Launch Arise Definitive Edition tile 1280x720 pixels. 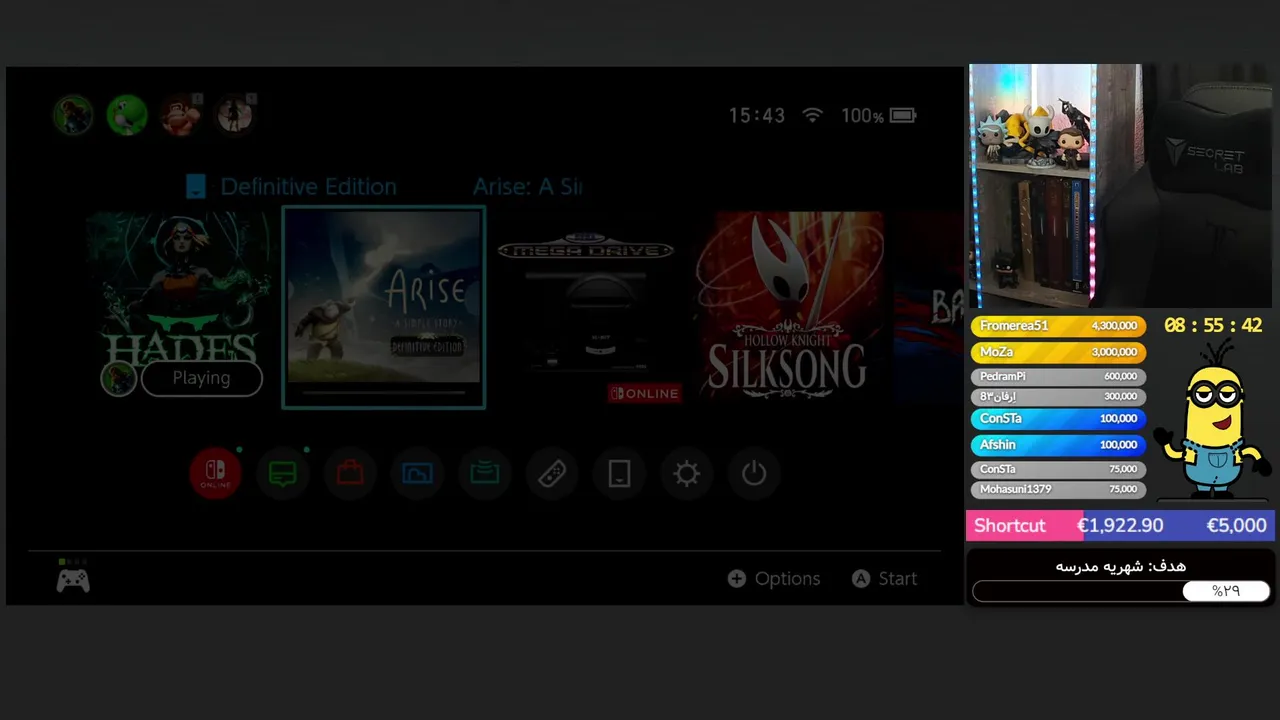384,308
